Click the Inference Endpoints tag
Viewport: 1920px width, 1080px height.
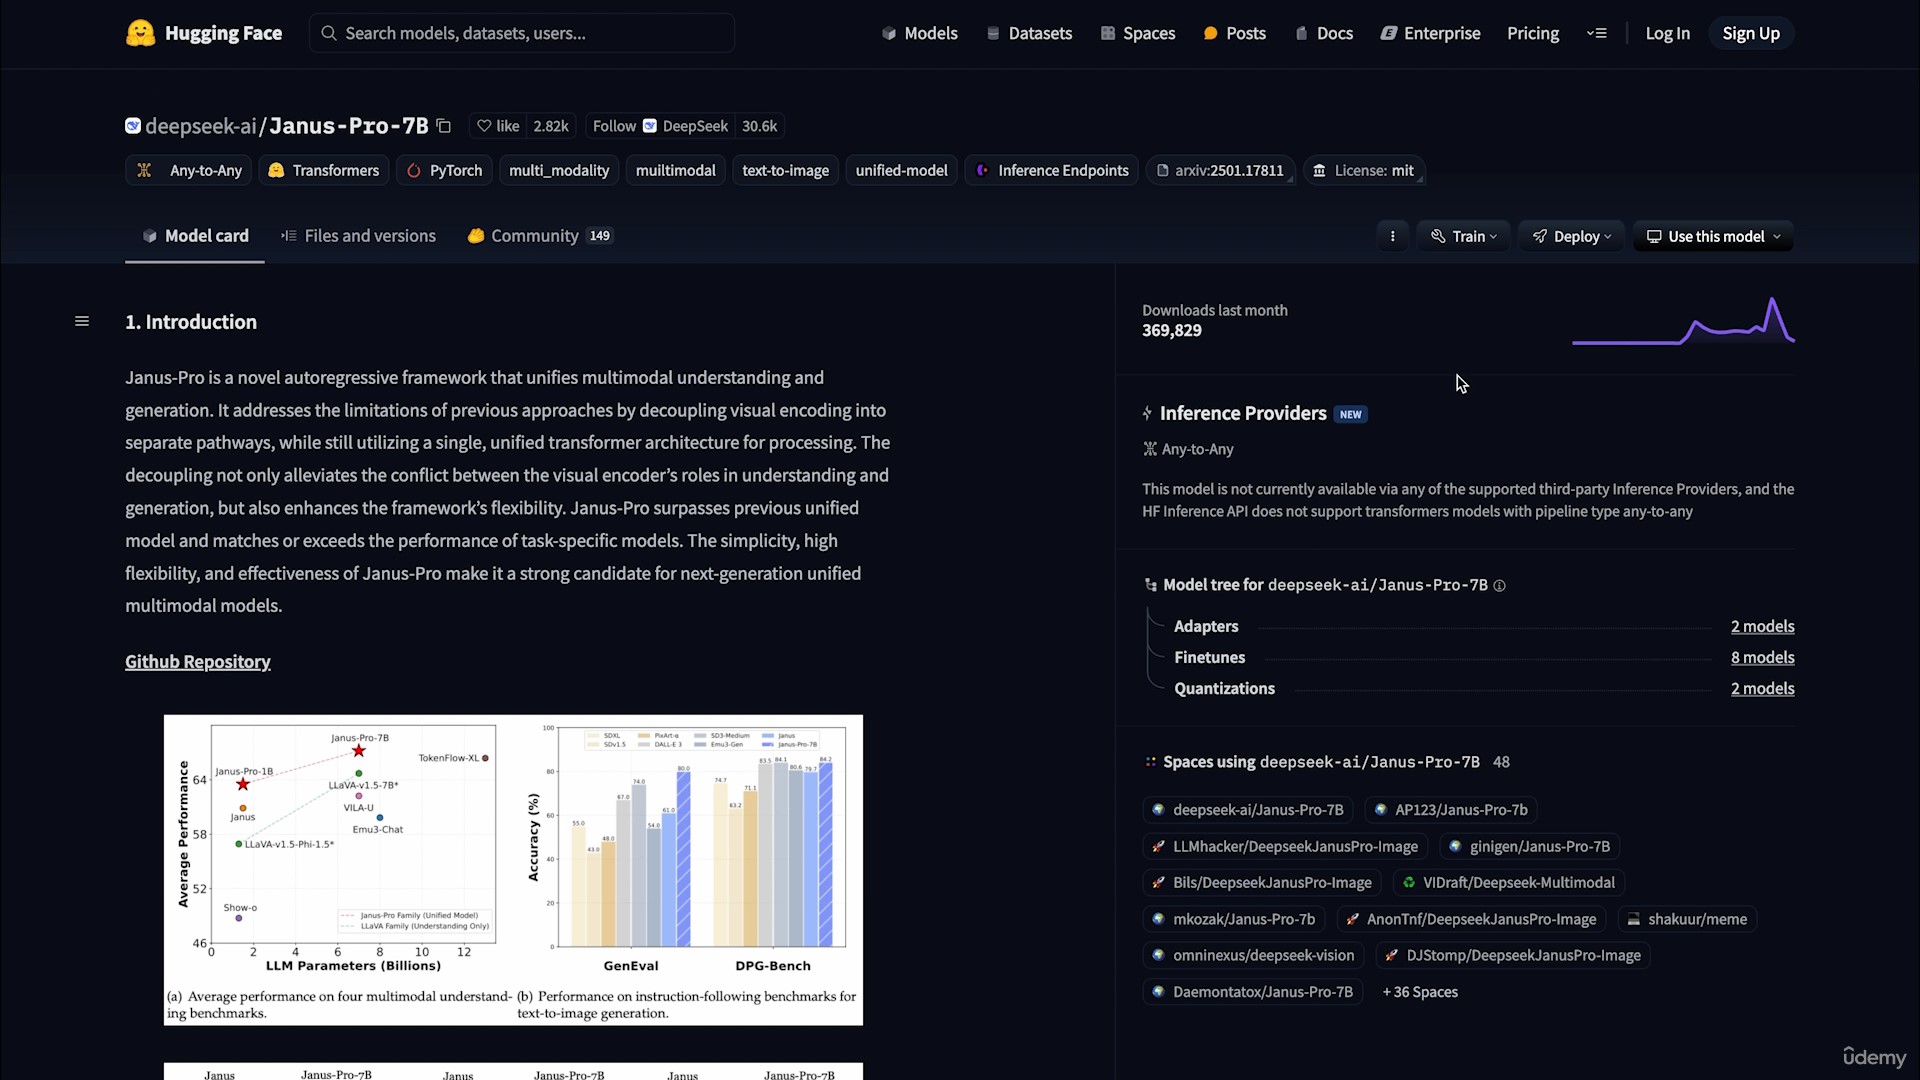tap(1052, 171)
